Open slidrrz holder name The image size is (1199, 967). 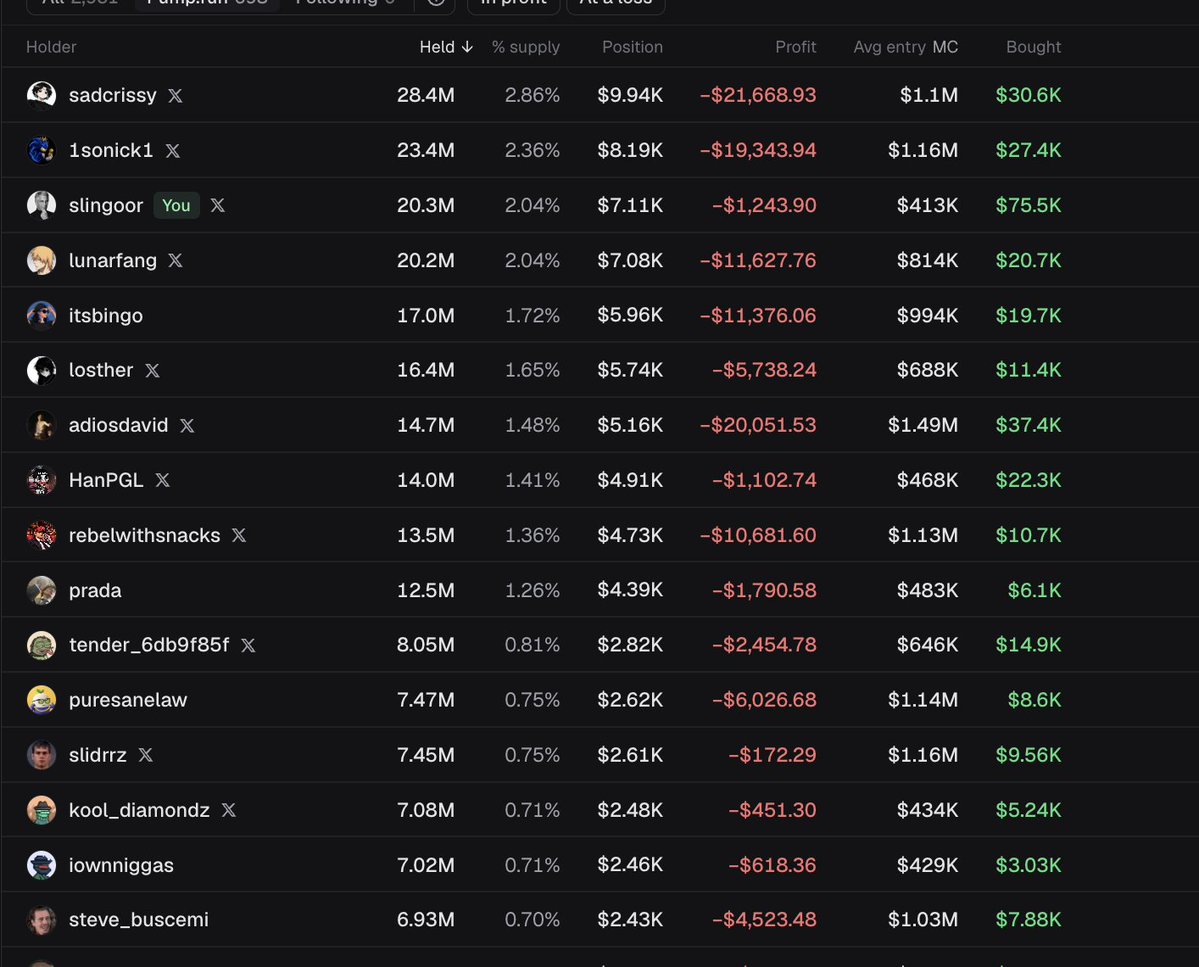coord(98,755)
